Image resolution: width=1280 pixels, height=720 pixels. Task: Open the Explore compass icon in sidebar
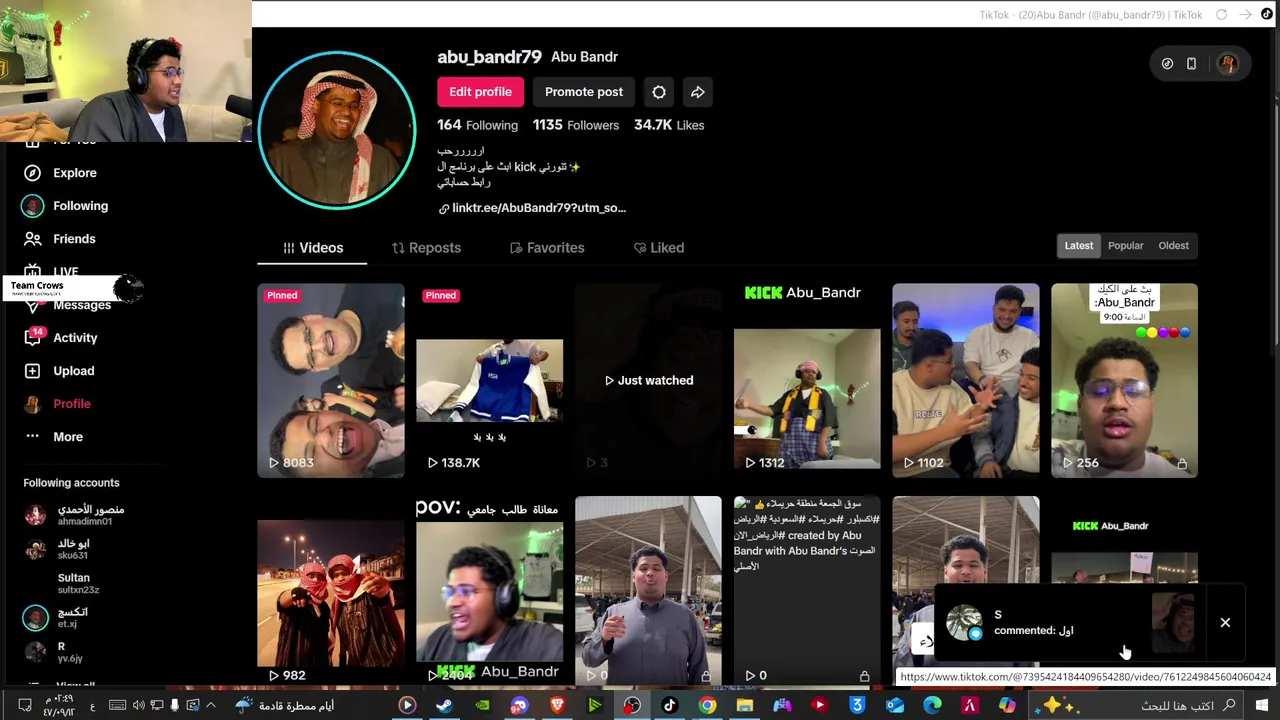[x=33, y=173]
